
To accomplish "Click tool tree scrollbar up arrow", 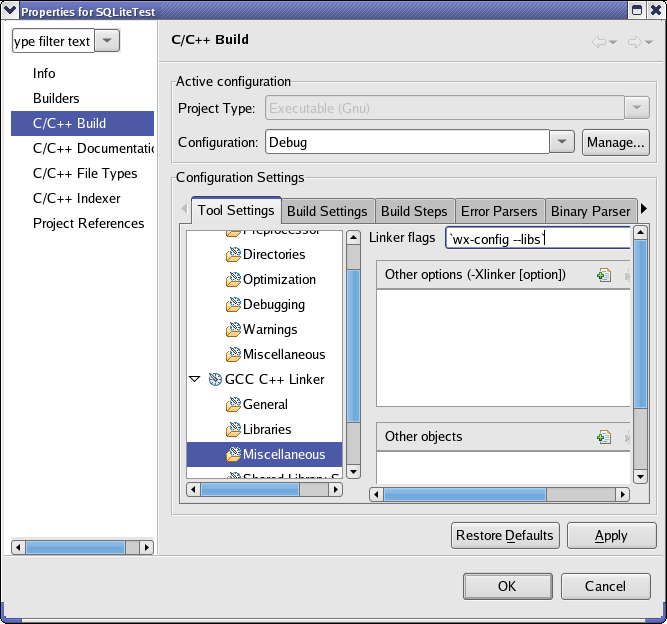I will point(353,237).
